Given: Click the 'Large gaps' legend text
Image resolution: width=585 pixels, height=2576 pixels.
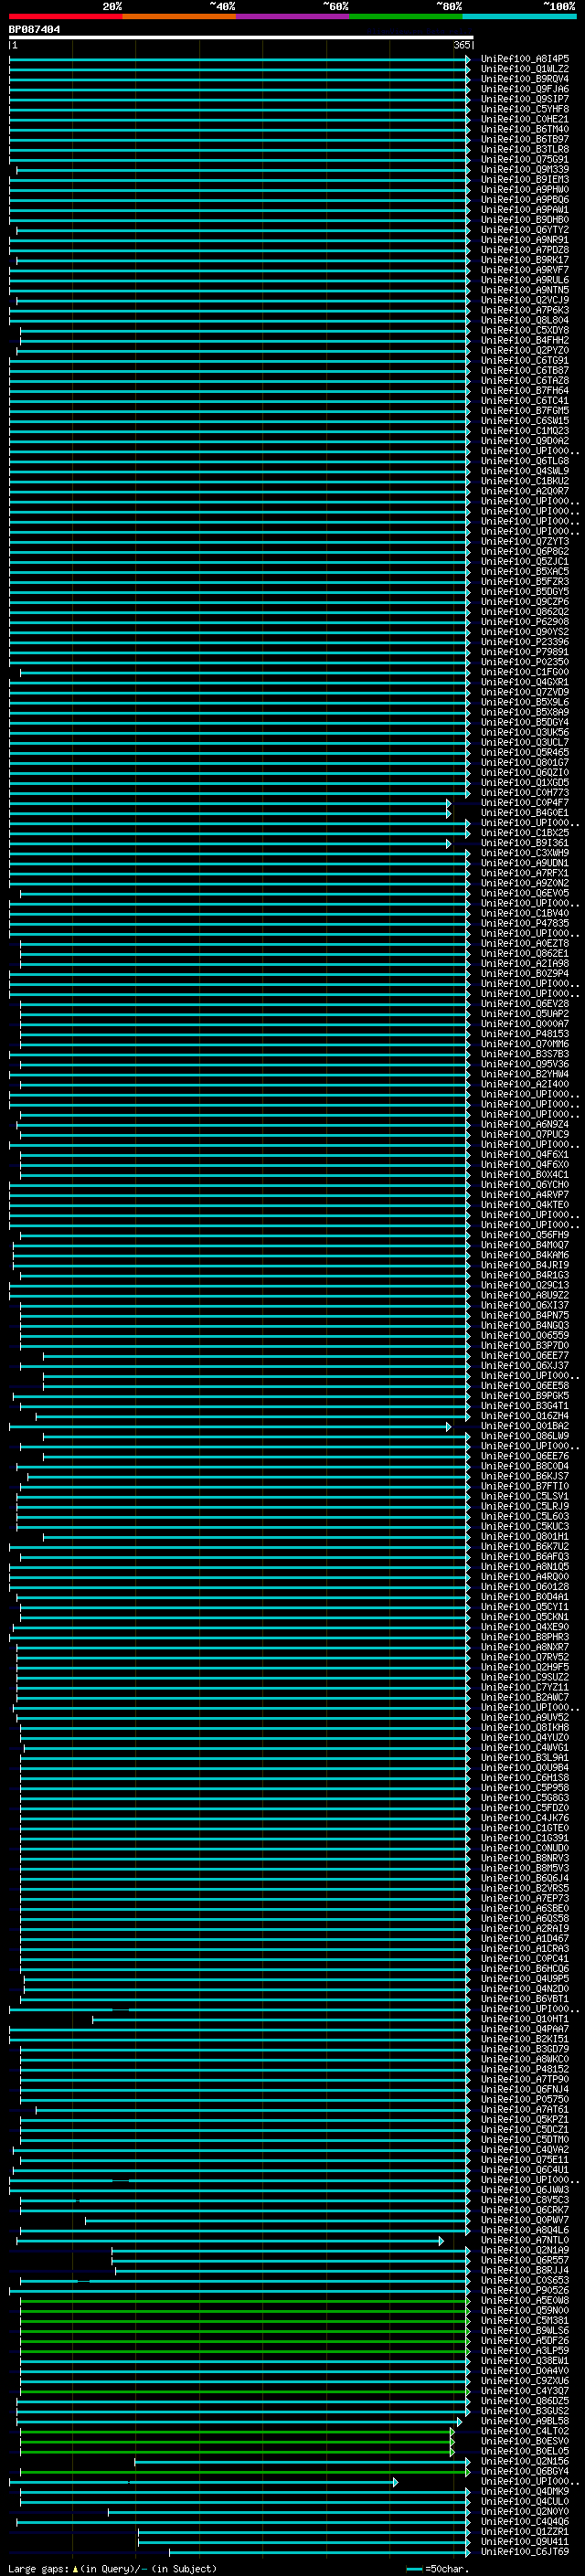Looking at the screenshot, I should tap(39, 2568).
